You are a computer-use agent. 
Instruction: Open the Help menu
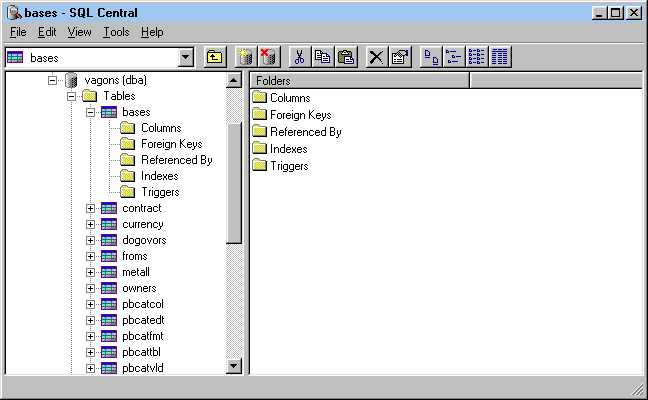click(152, 32)
